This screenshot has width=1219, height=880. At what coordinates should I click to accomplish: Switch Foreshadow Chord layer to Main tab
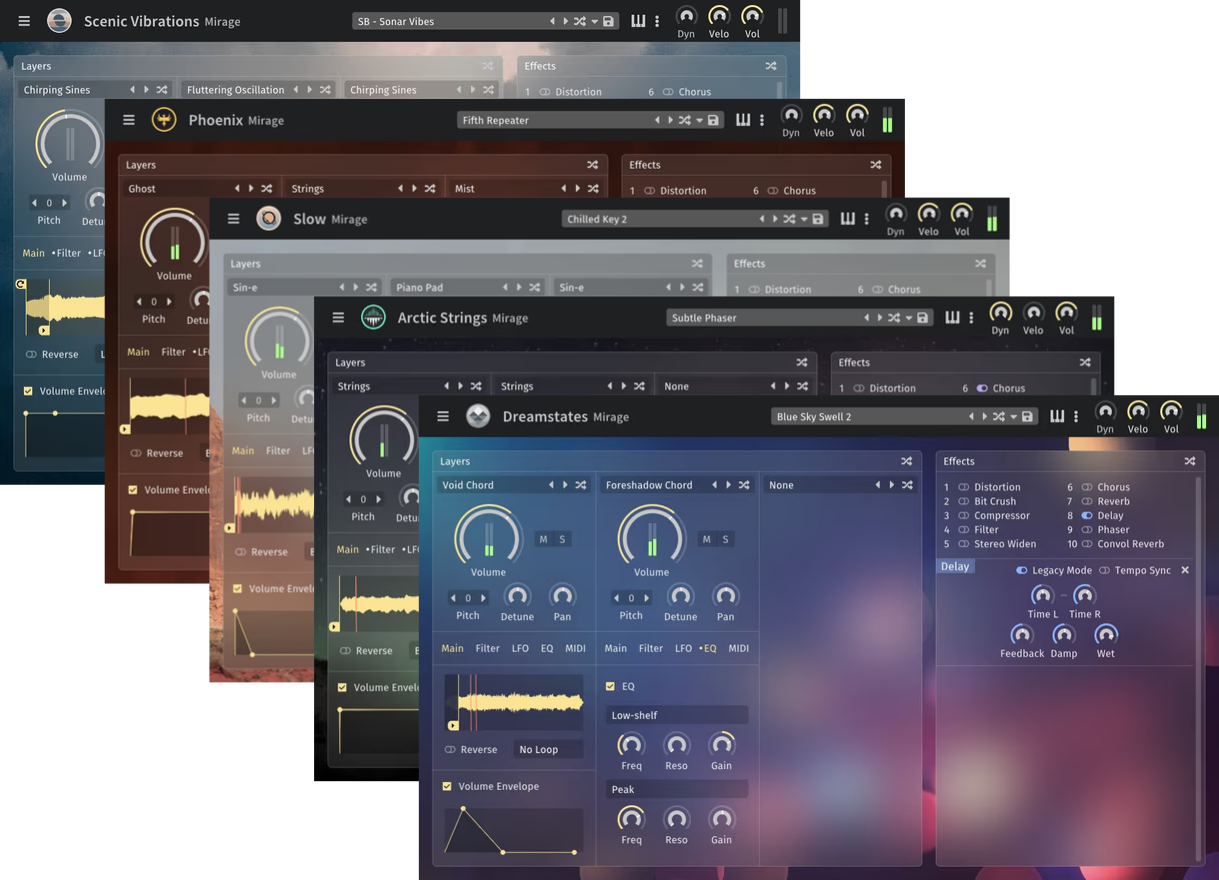tap(616, 648)
